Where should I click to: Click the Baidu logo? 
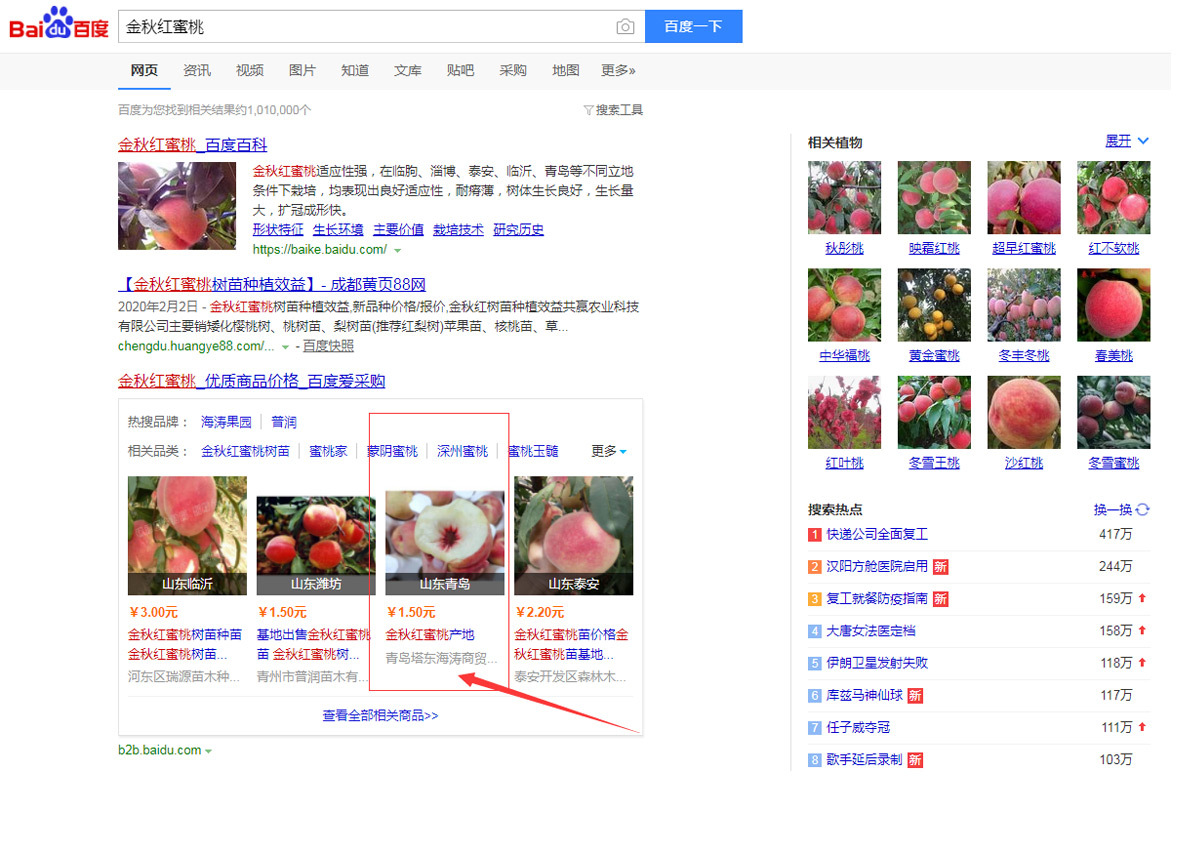(59, 24)
